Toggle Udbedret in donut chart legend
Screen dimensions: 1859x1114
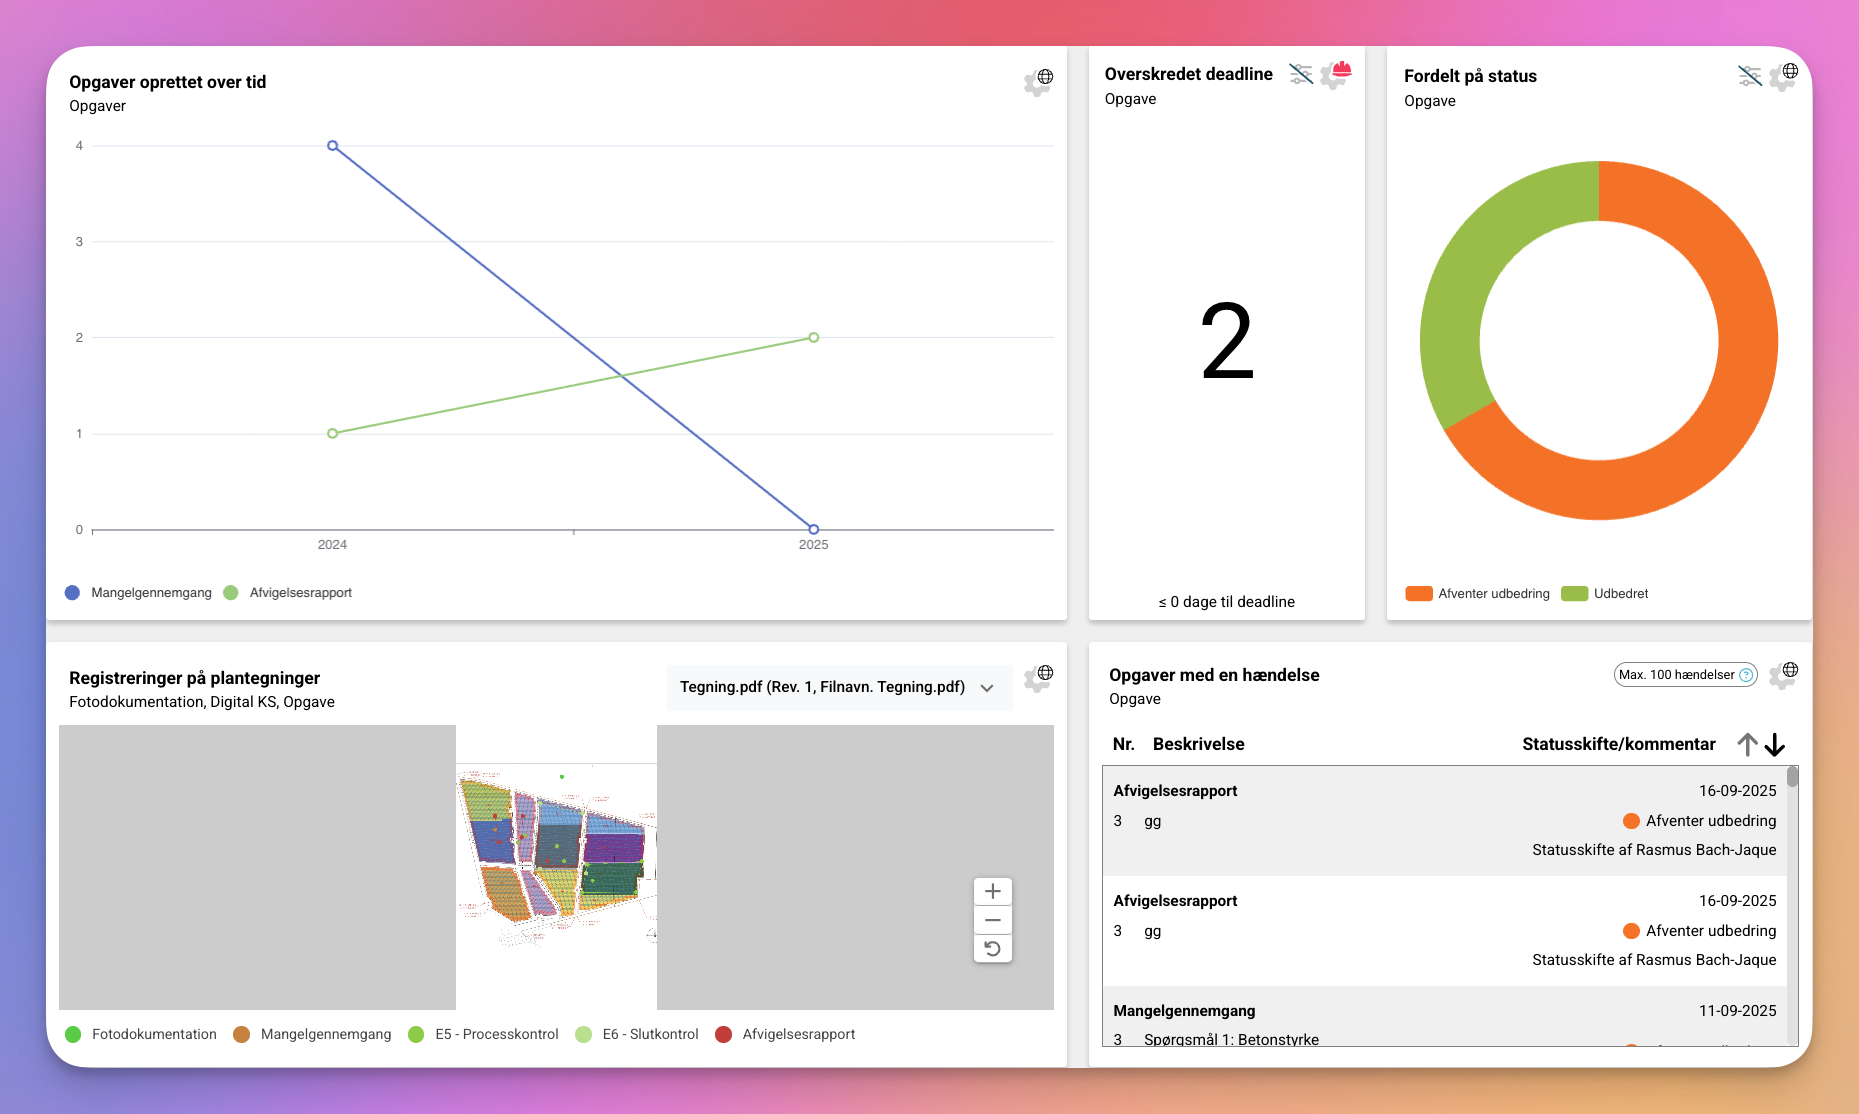tap(1605, 594)
